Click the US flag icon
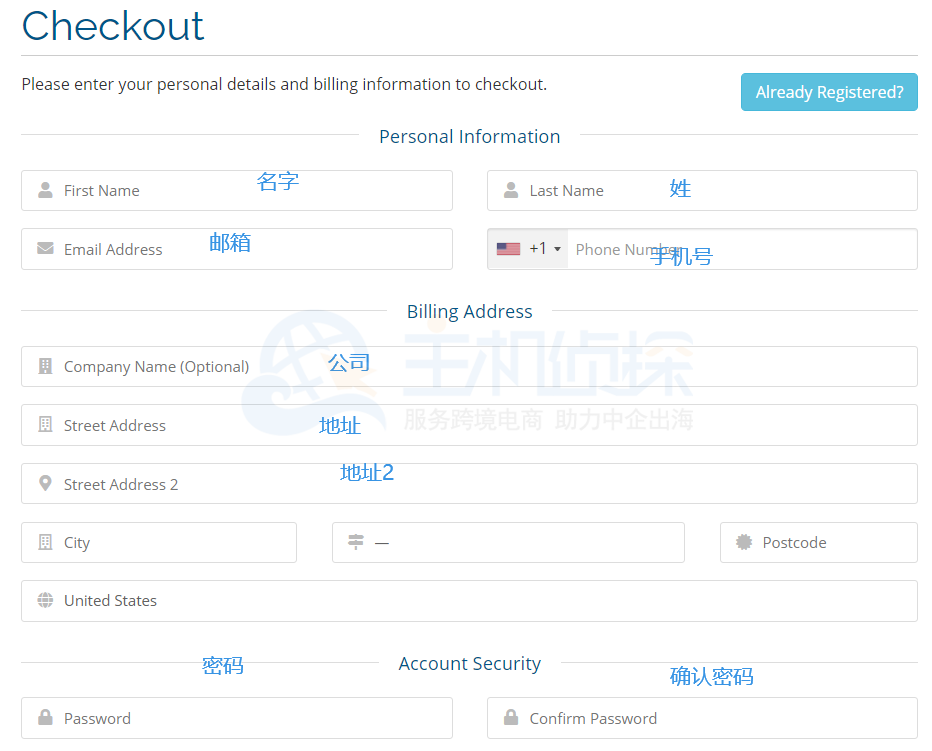Image resolution: width=932 pixels, height=751 pixels. coord(508,249)
